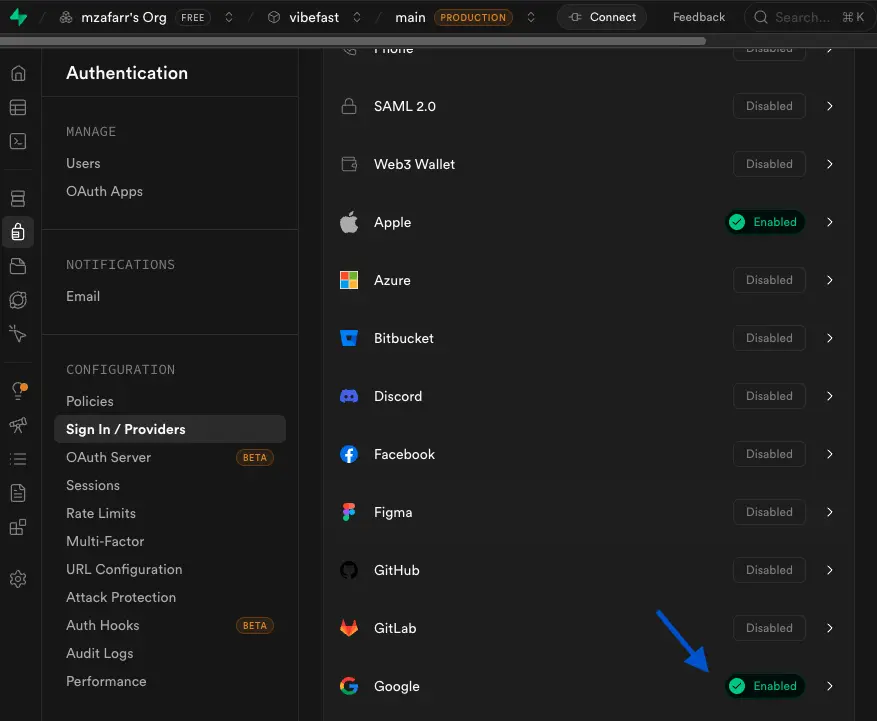The height and width of the screenshot is (721, 877).
Task: Select Rate Limits in the configuration menu
Action: [x=101, y=513]
